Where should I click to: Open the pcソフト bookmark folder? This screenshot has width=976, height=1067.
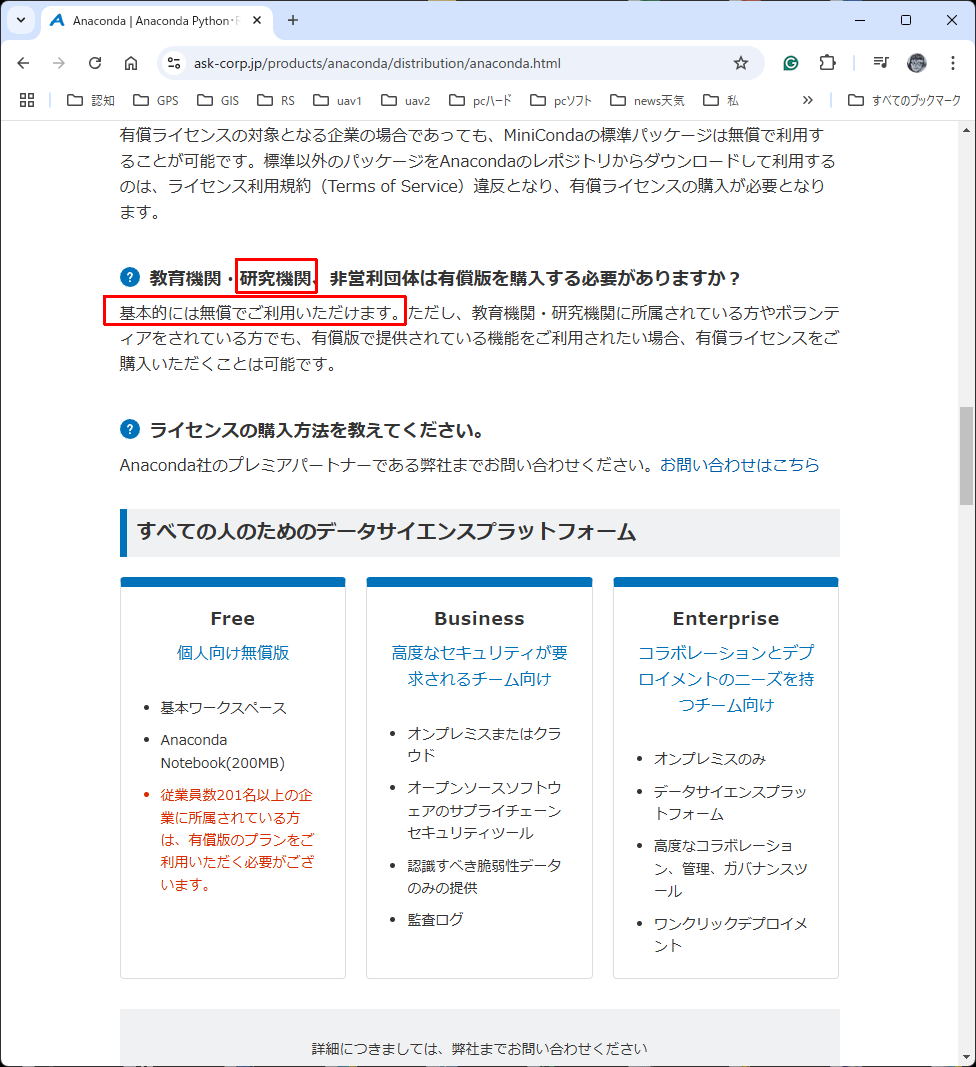[561, 101]
